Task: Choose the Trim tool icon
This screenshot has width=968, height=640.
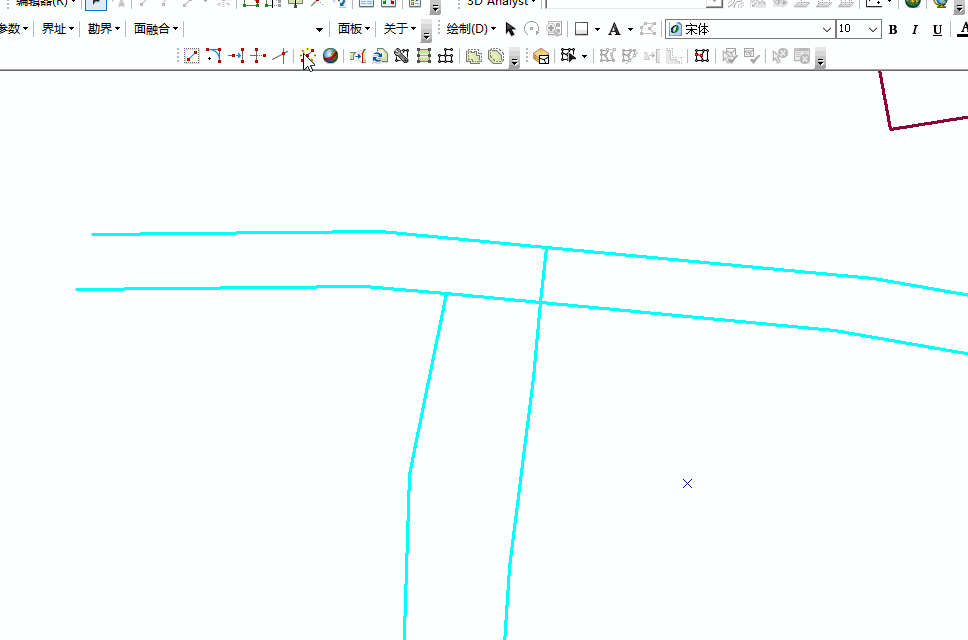Action: coord(258,57)
